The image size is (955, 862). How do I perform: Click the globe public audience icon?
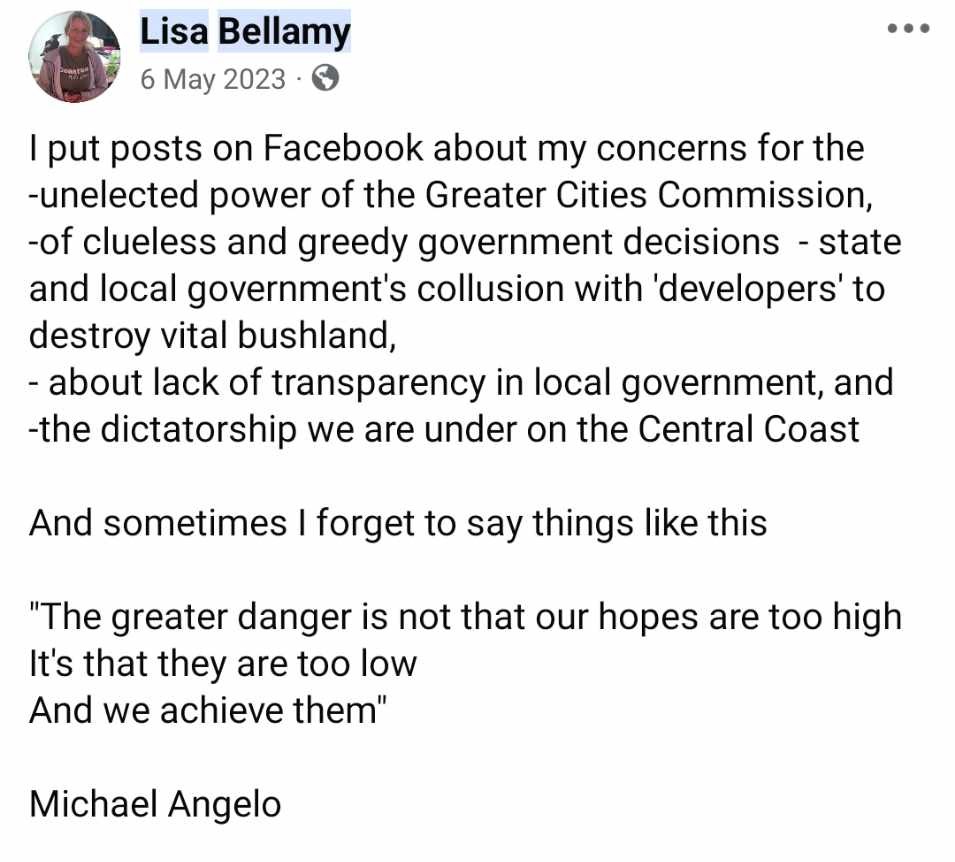coord(326,79)
